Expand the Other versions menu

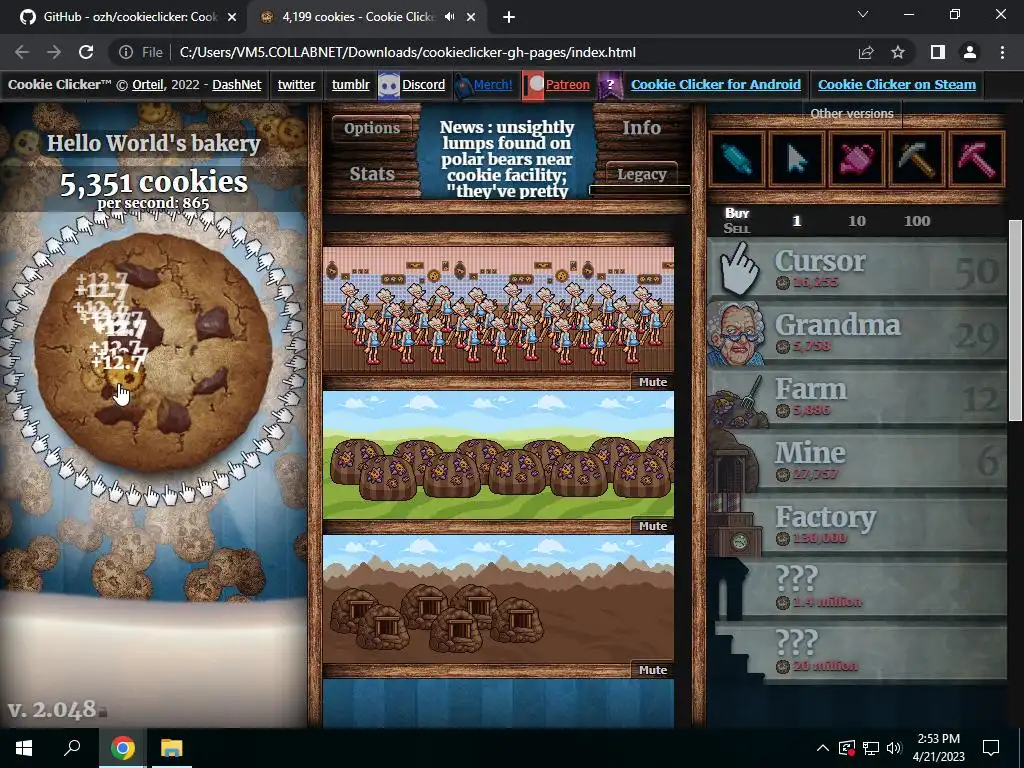coord(852,114)
